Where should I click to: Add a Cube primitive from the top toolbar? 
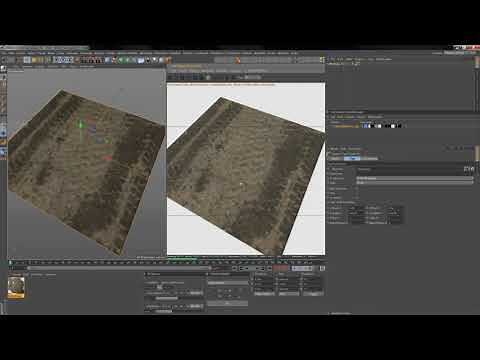107,60
